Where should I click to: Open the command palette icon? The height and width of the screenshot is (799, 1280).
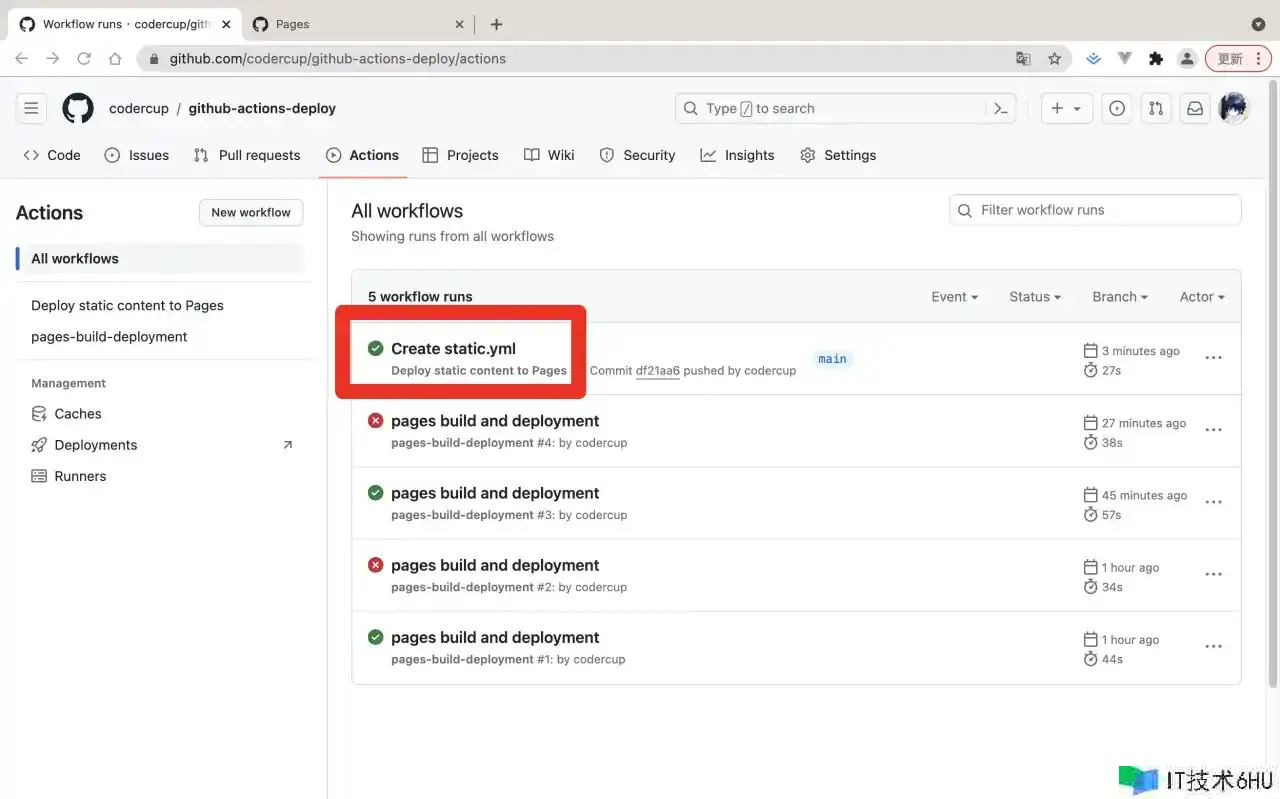(1000, 108)
